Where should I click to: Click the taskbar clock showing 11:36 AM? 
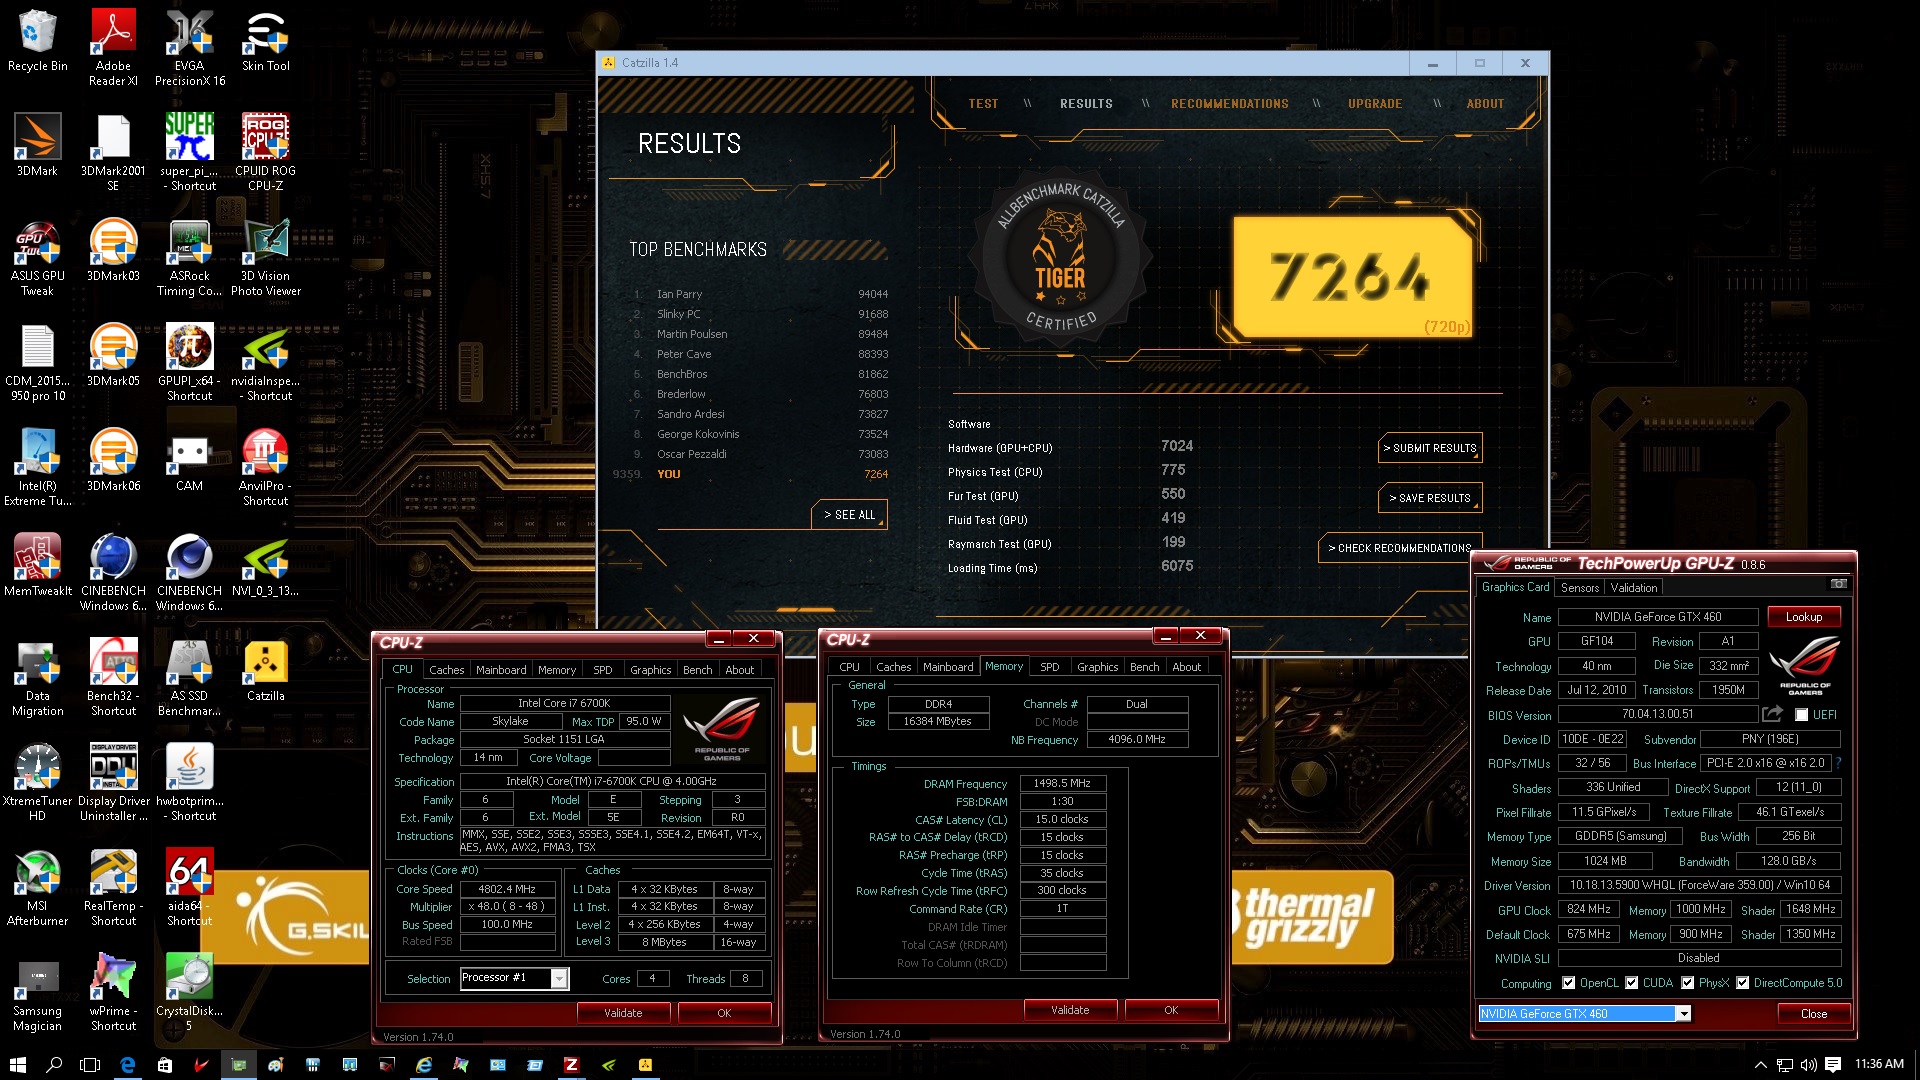(x=1879, y=1064)
